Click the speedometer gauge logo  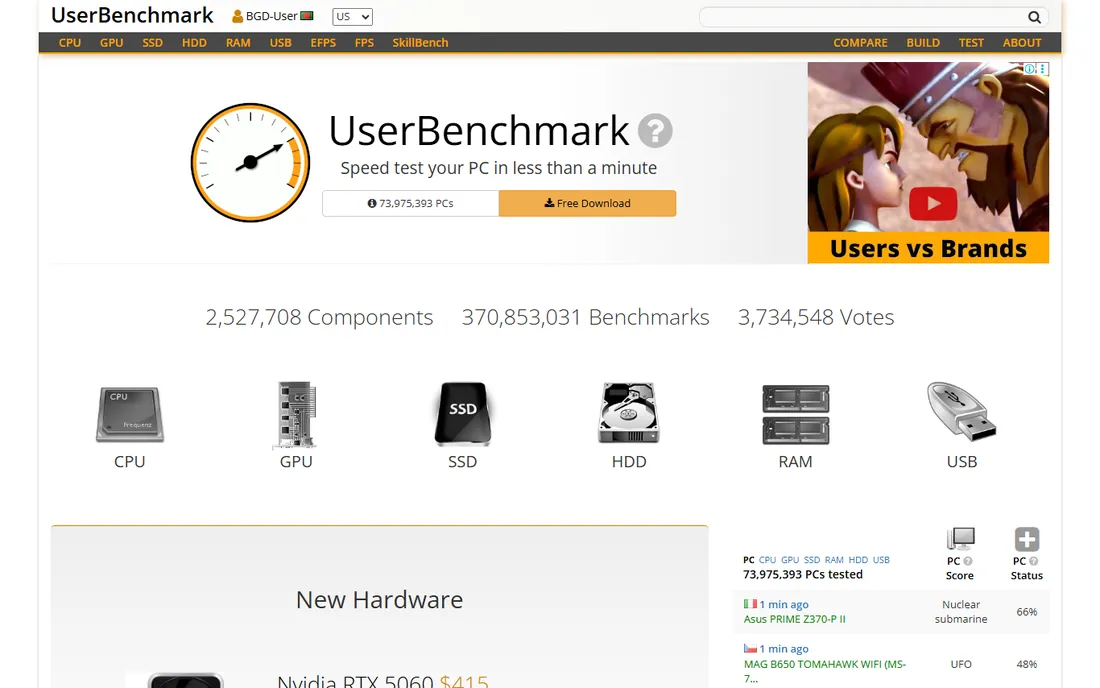point(250,163)
